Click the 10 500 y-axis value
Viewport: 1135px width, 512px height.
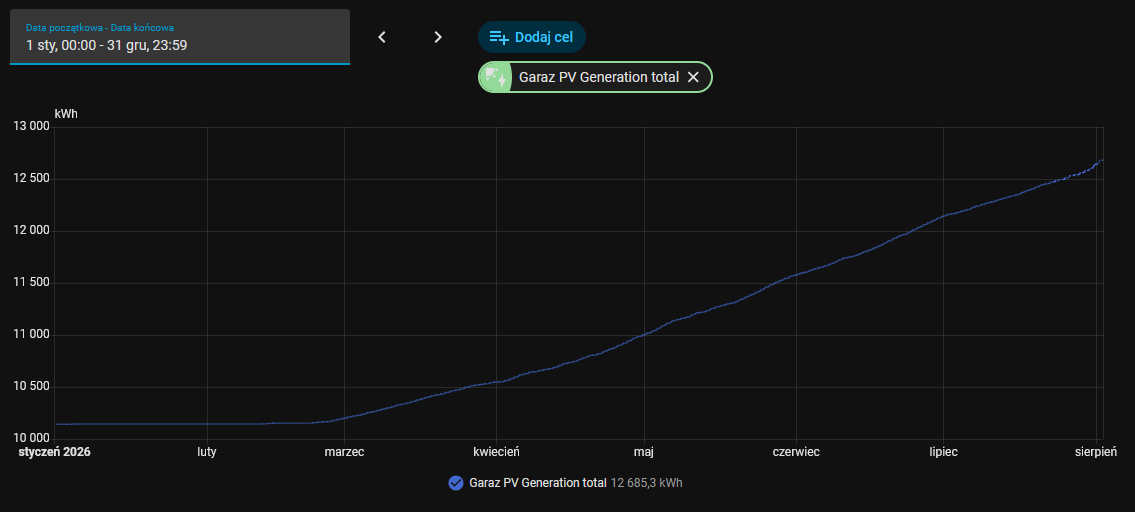pos(31,387)
